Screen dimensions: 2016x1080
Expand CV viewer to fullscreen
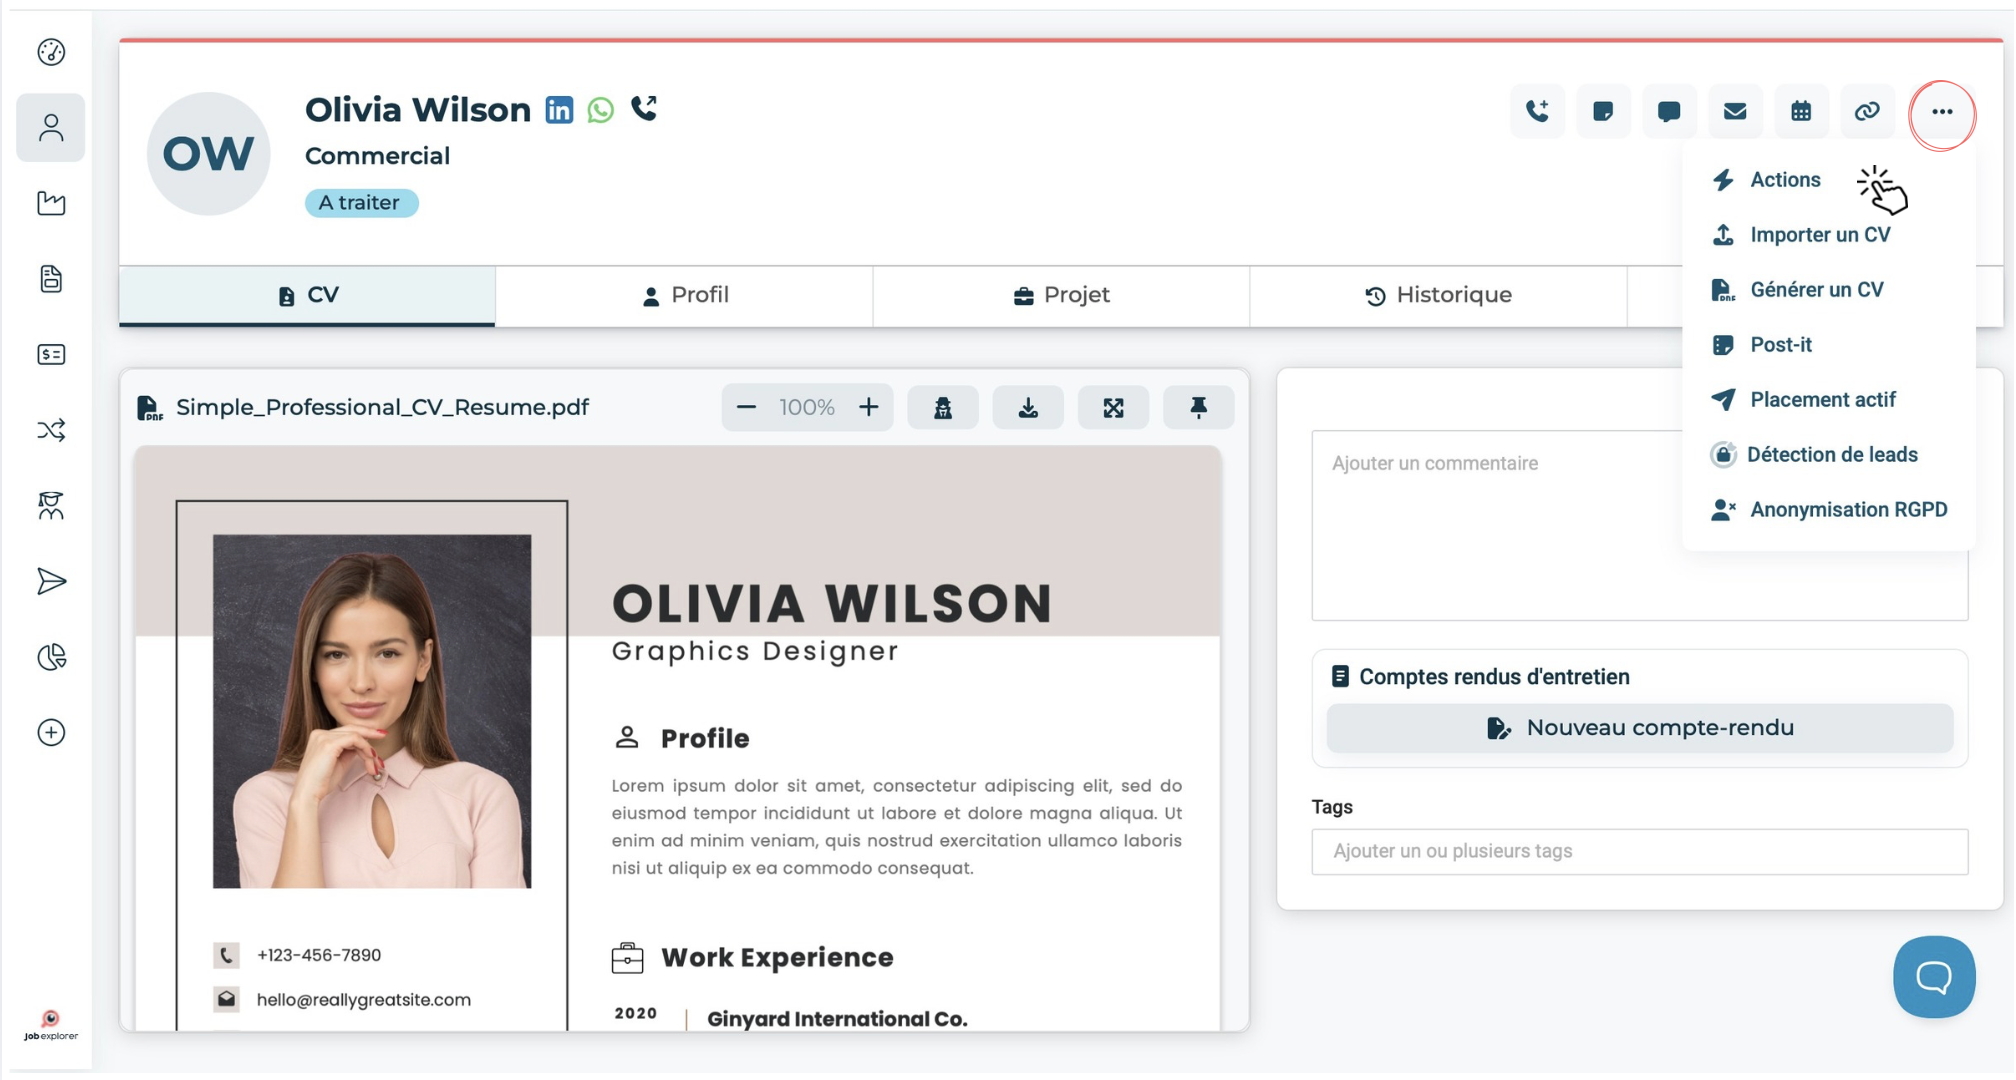pos(1113,408)
